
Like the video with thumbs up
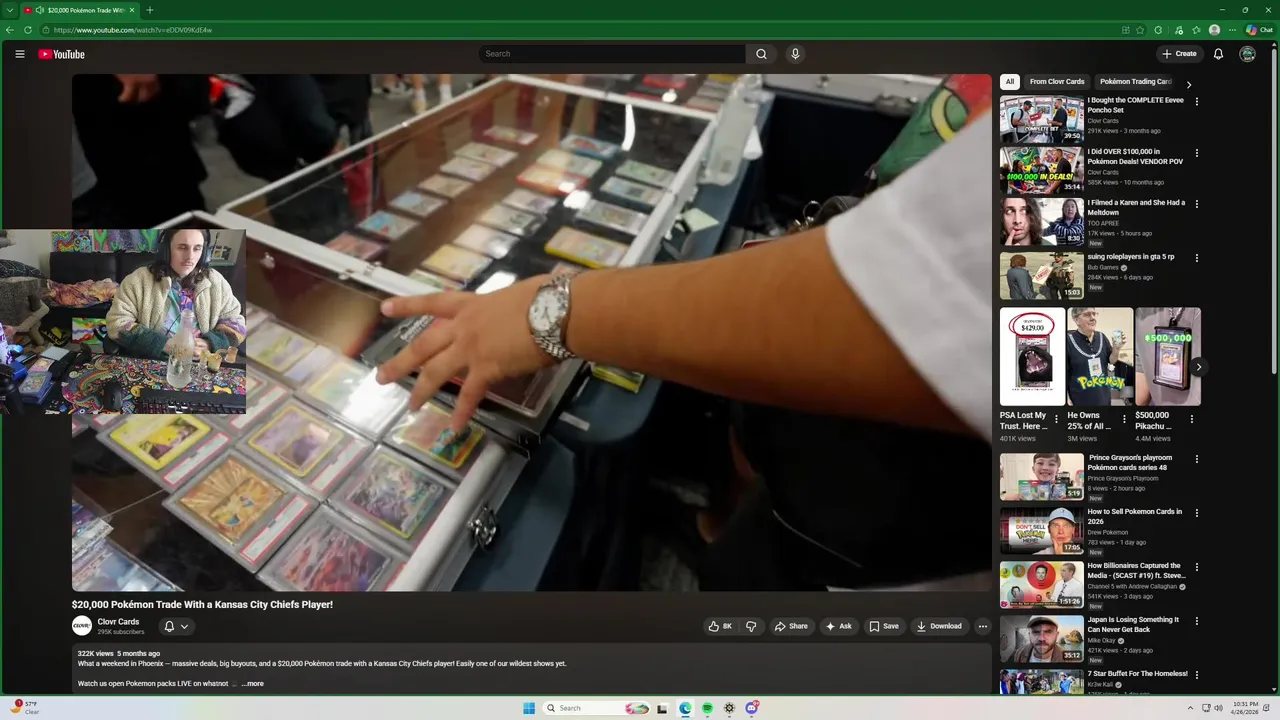(x=720, y=626)
